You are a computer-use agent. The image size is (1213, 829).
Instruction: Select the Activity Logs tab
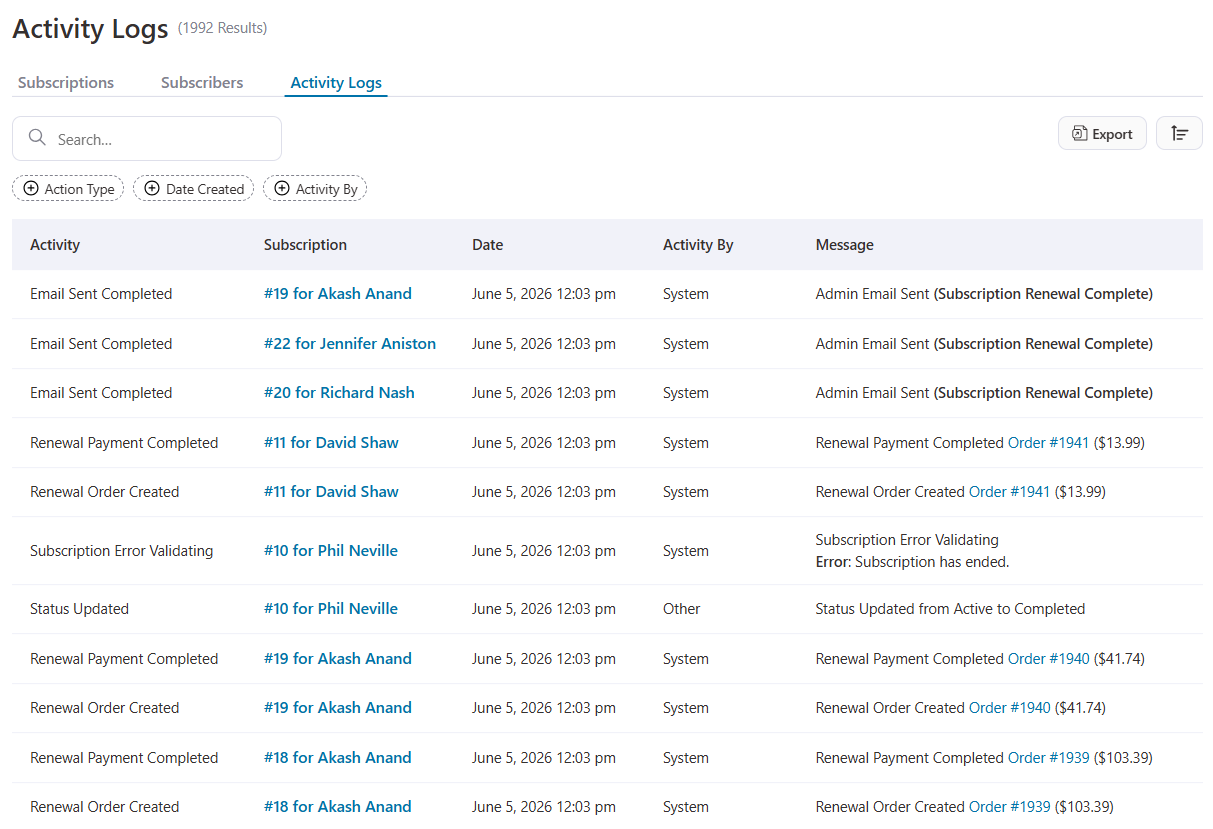tap(336, 83)
